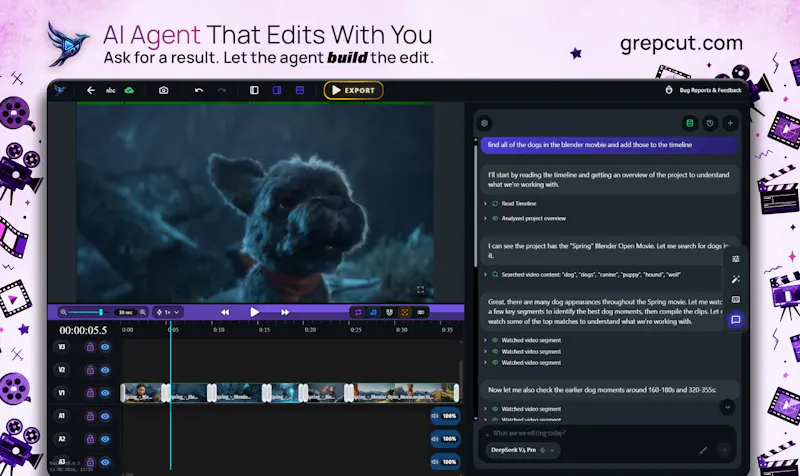Hide the V1 track with eye icon
Screen dimensions: 800x476
(105, 393)
